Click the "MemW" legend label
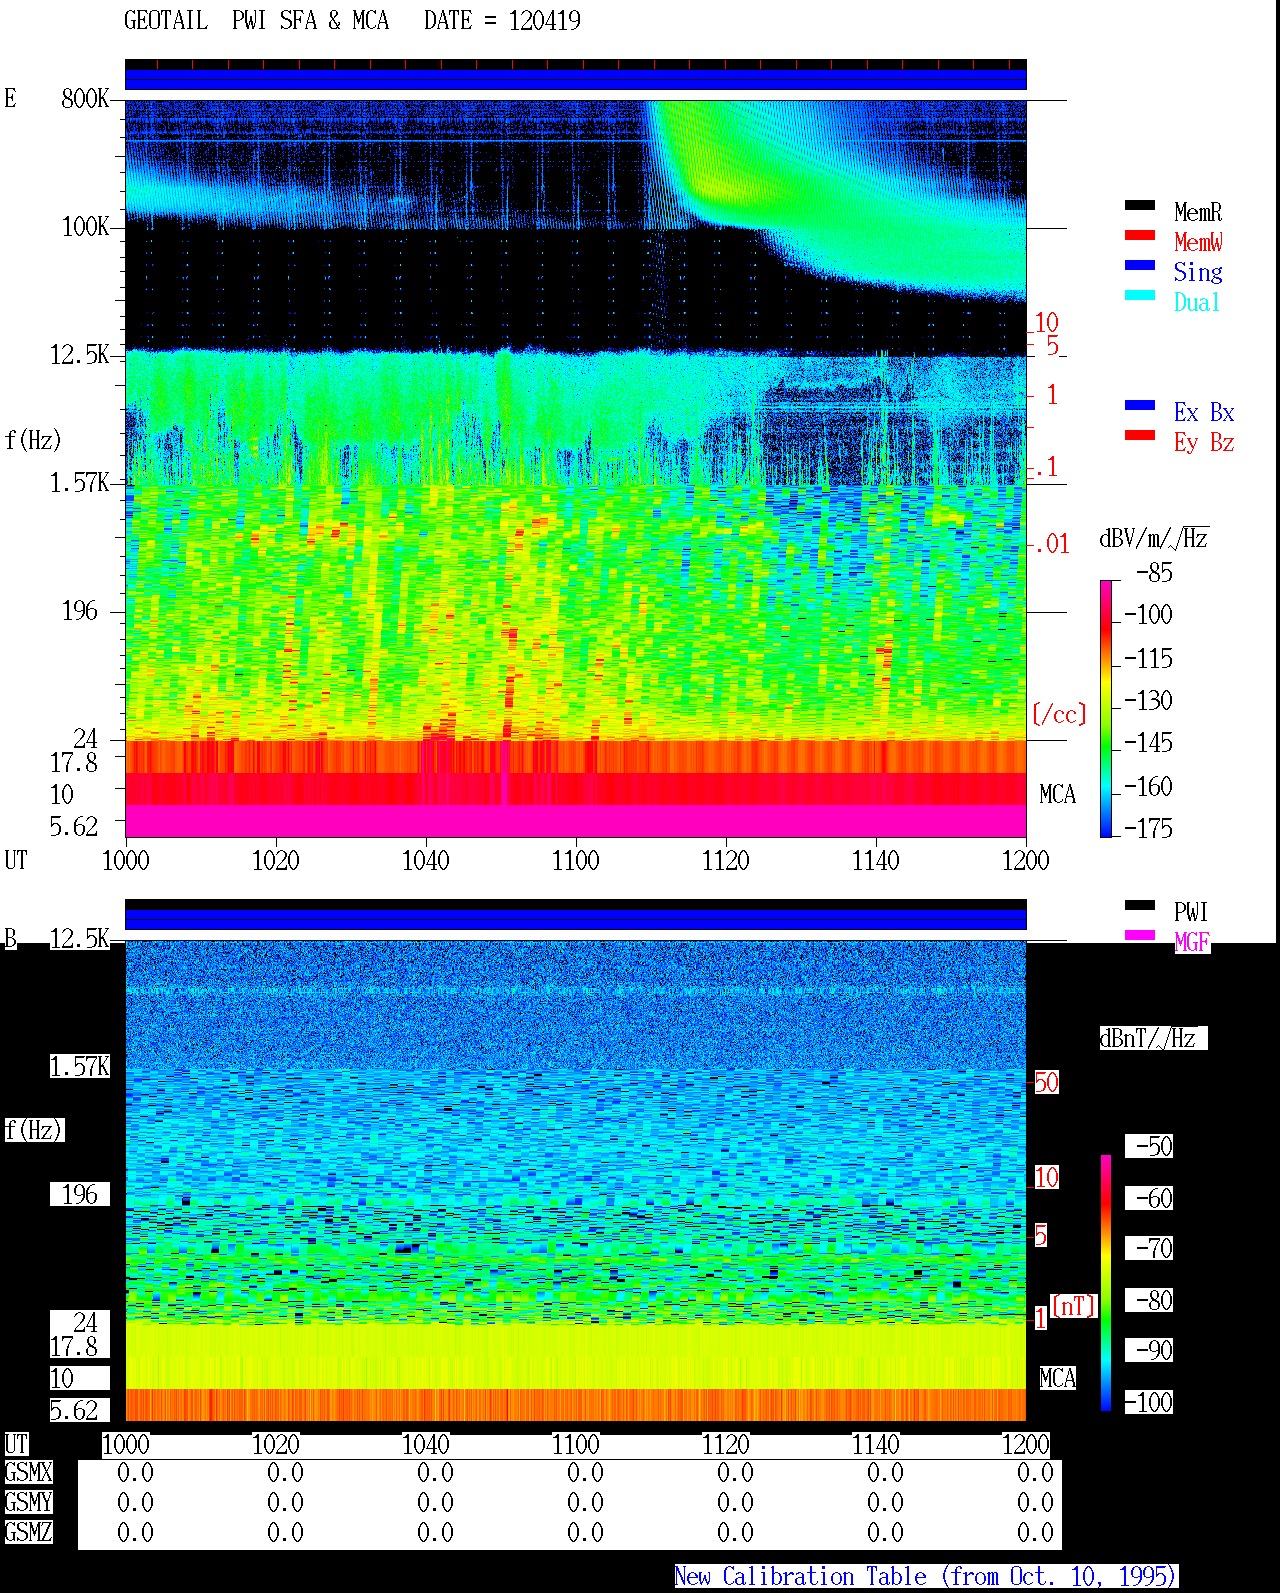 coord(1198,242)
